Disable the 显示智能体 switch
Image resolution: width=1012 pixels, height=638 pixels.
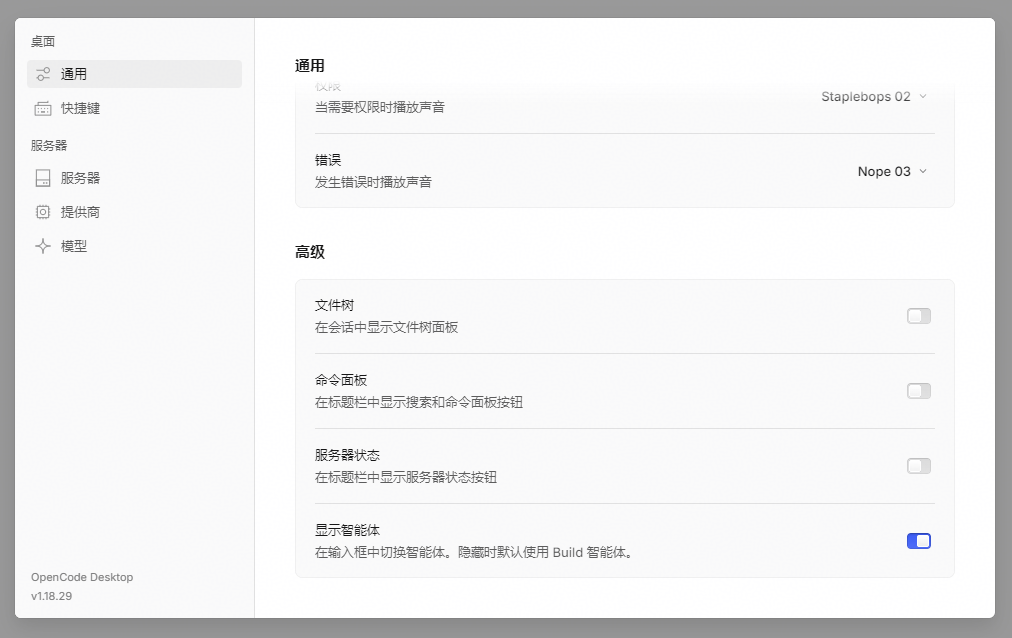[918, 541]
